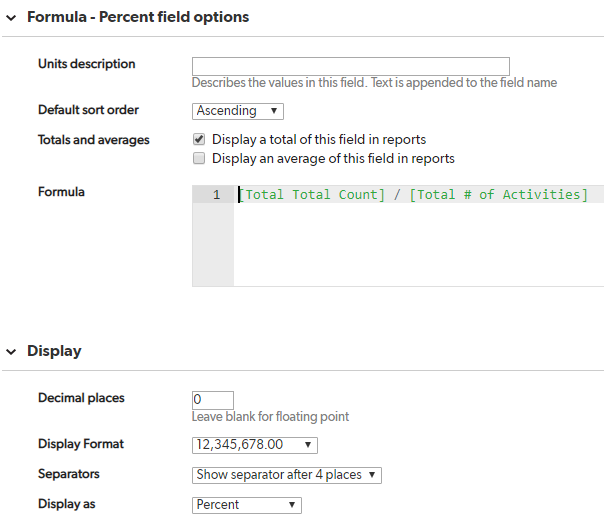Click the Display section heading
The width and height of the screenshot is (604, 521).
click(54, 351)
